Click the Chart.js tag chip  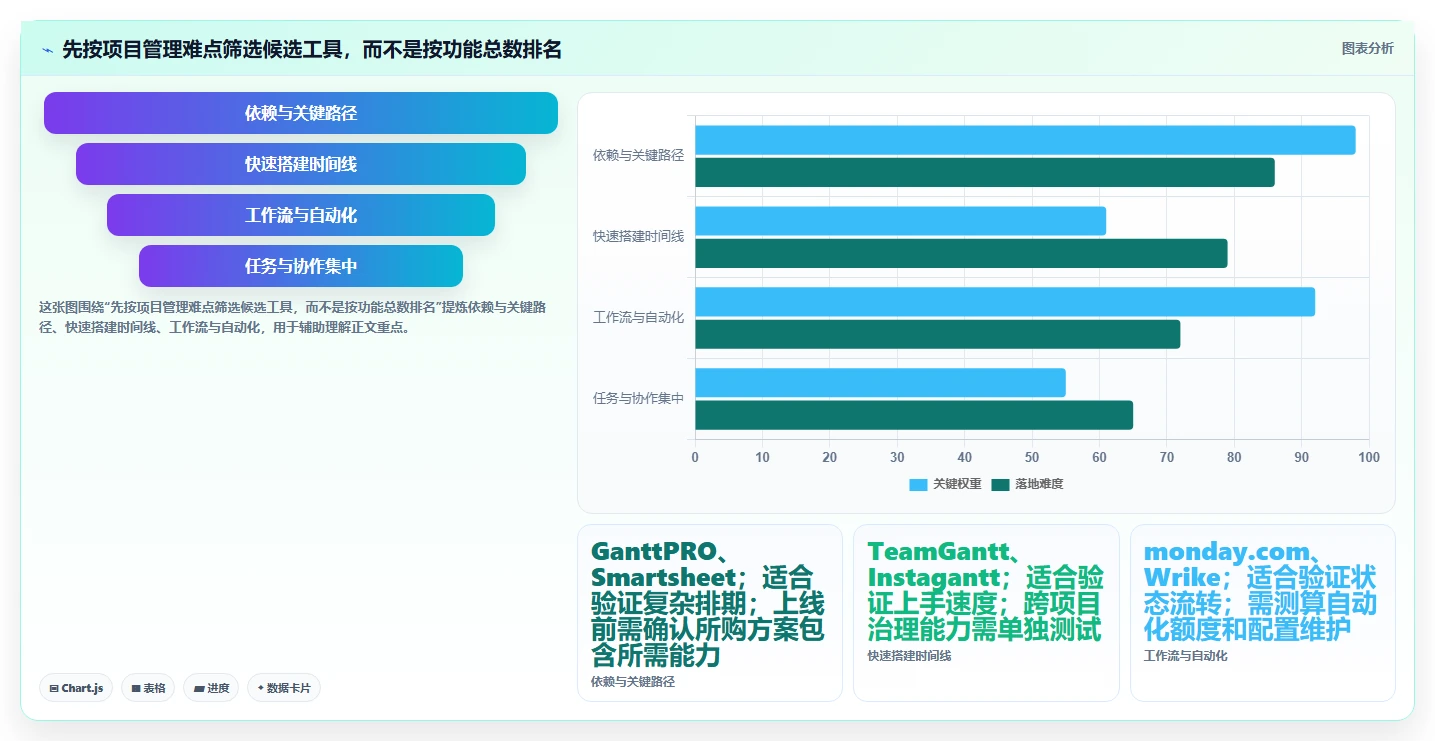tap(76, 688)
